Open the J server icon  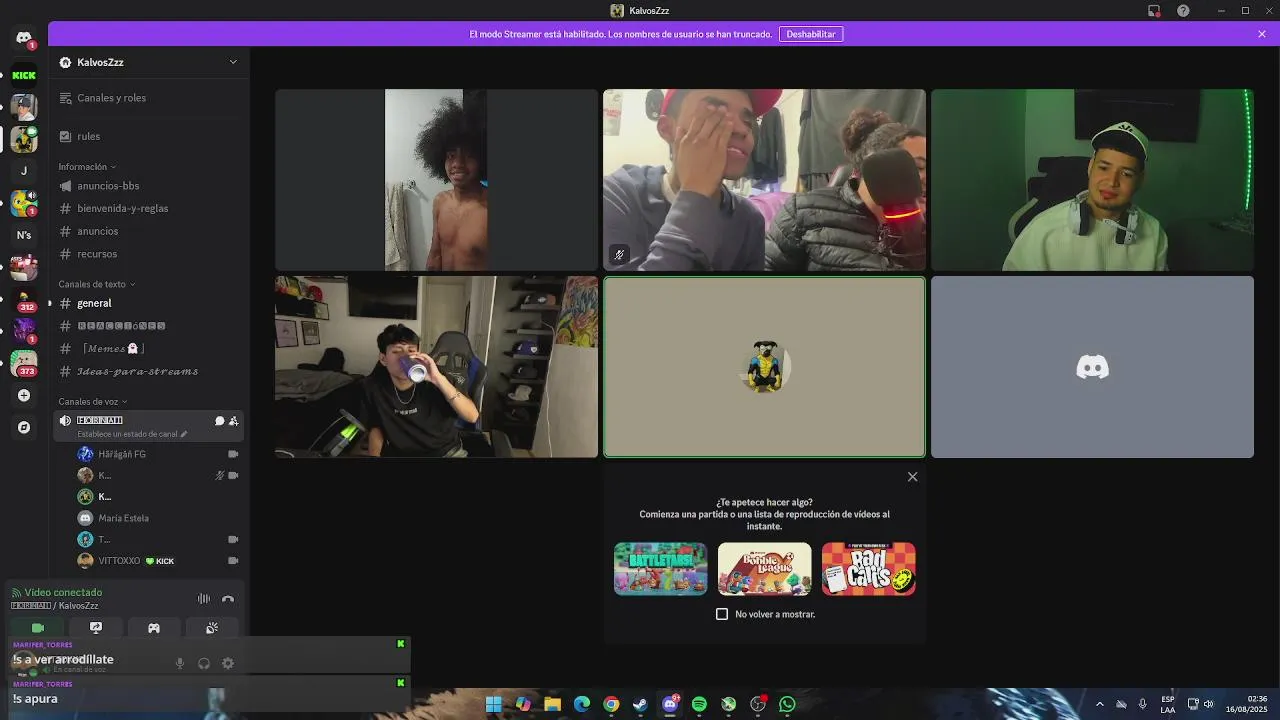click(x=24, y=171)
